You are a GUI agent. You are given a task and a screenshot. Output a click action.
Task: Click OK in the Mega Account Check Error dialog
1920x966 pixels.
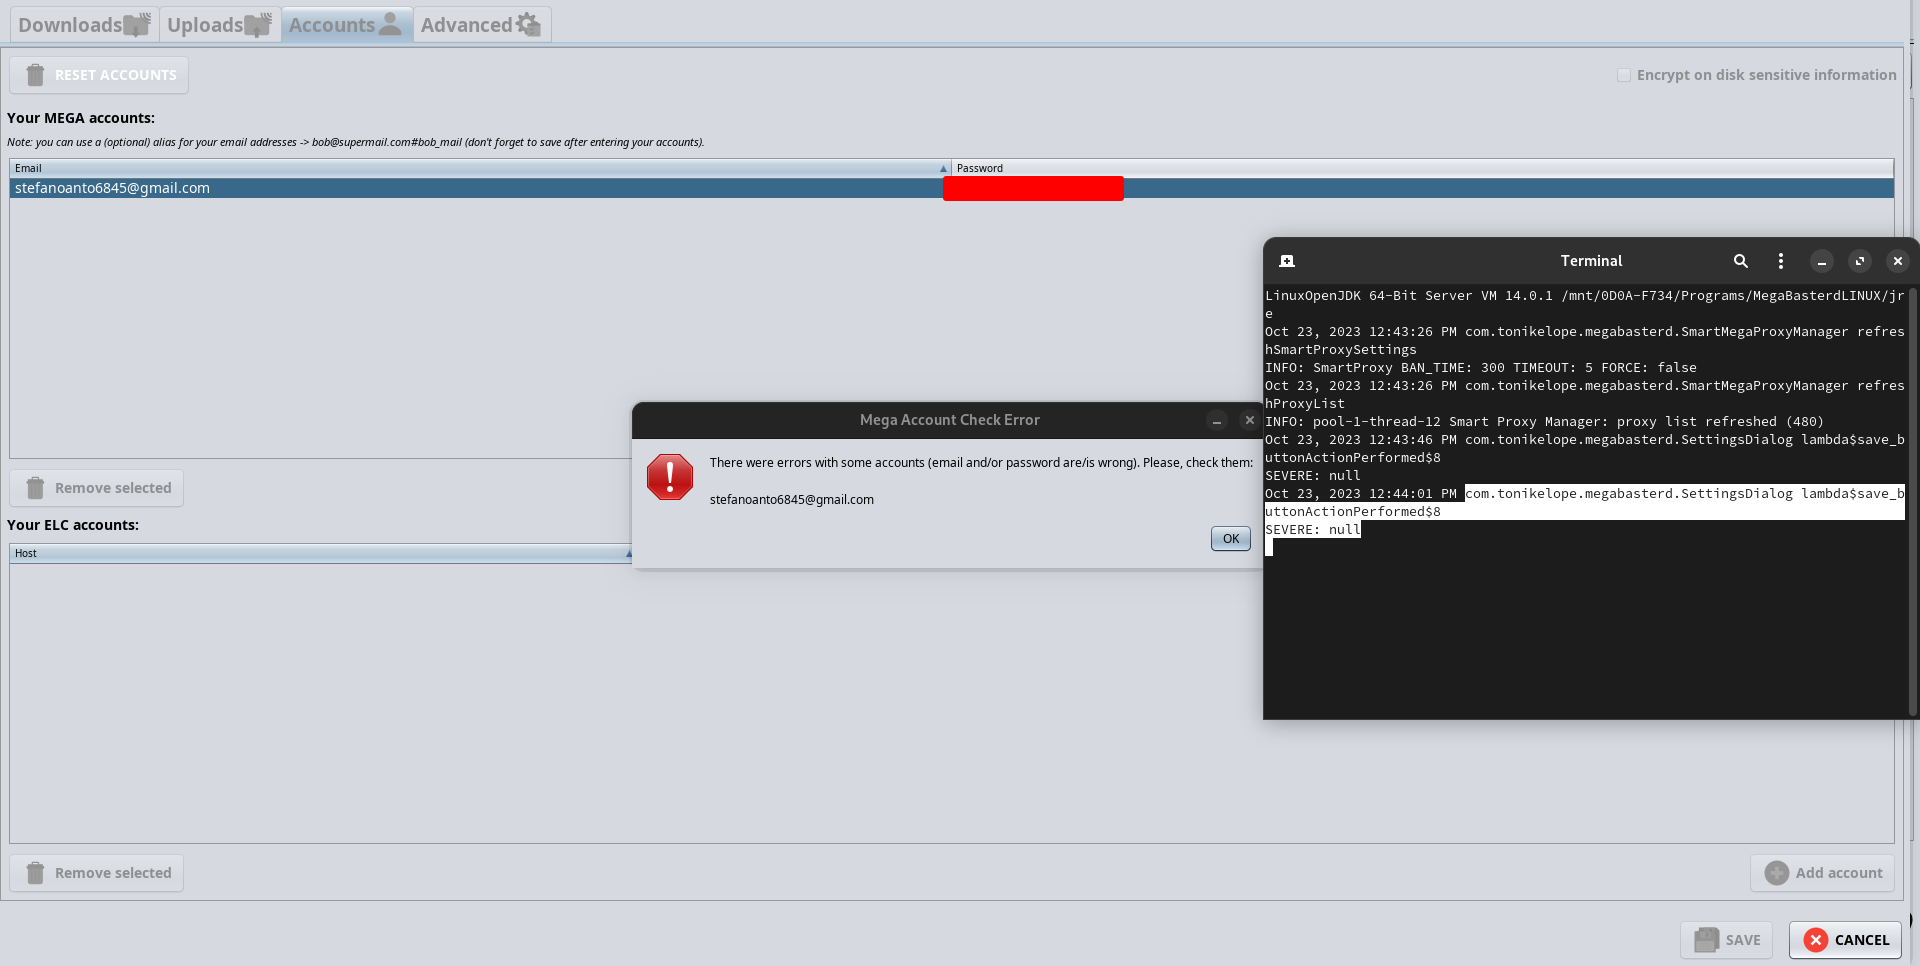tap(1229, 538)
